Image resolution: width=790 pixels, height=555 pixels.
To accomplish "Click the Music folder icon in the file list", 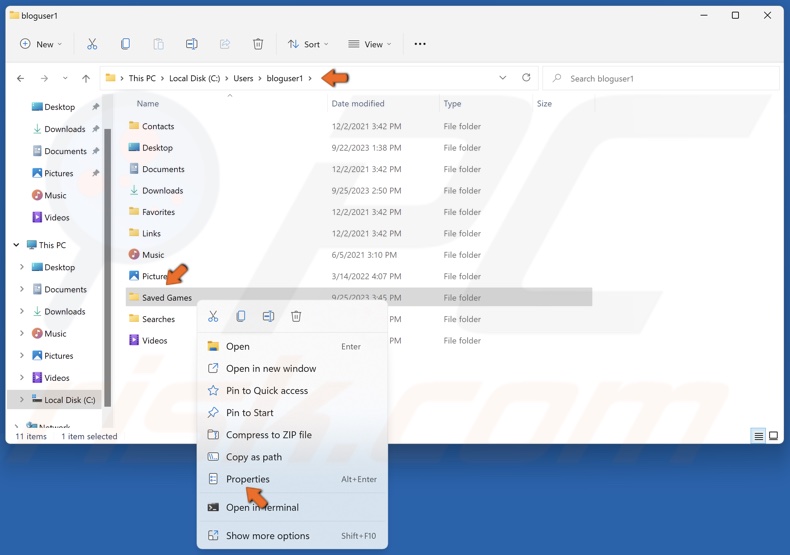I will (134, 254).
